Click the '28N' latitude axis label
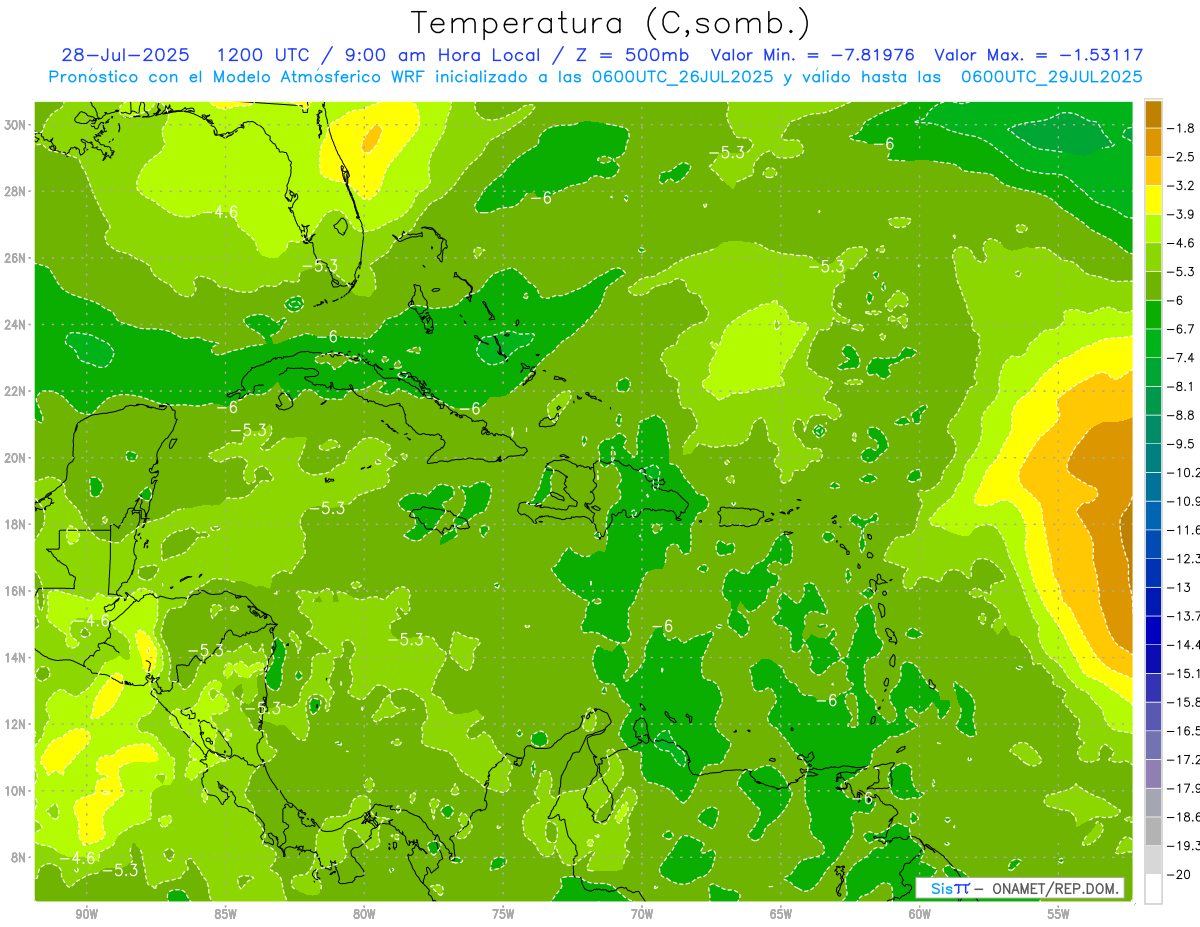Viewport: 1200px width, 927px height. tap(17, 191)
